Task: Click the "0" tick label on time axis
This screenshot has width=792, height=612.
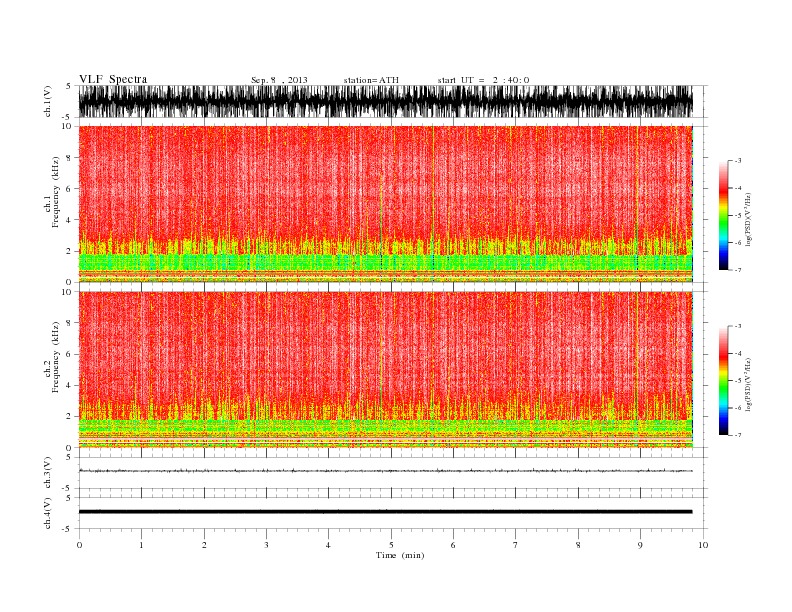Action: (79, 545)
